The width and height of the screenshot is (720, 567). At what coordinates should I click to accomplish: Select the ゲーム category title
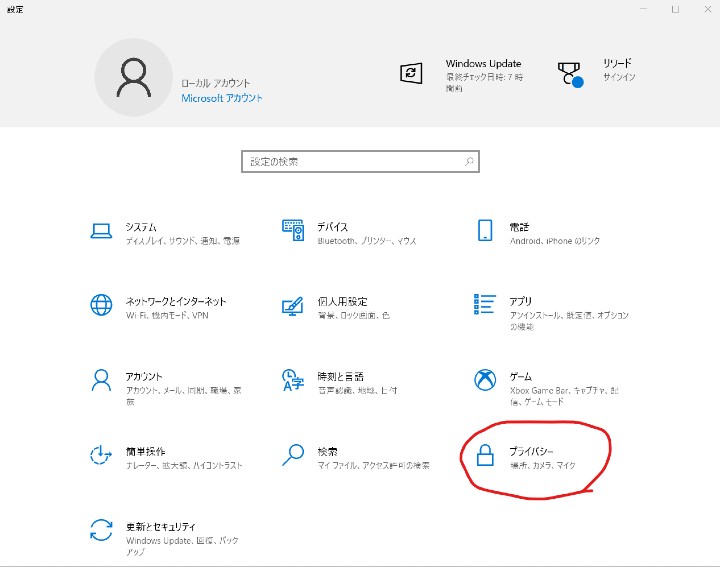[521, 376]
